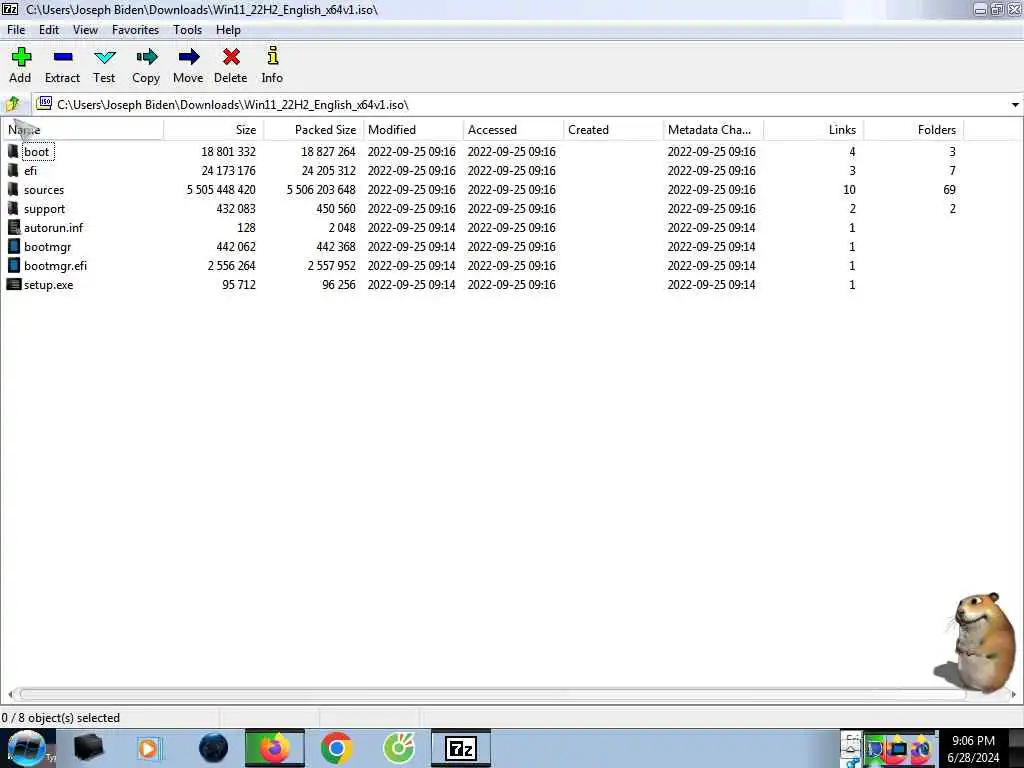Select the support folder icon
This screenshot has width=1024, height=768.
13,208
